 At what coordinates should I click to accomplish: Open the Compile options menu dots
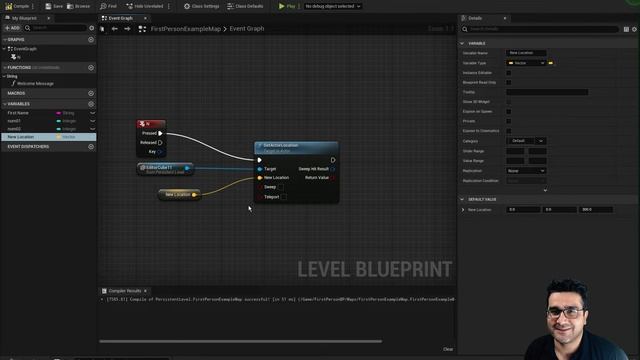click(33, 6)
